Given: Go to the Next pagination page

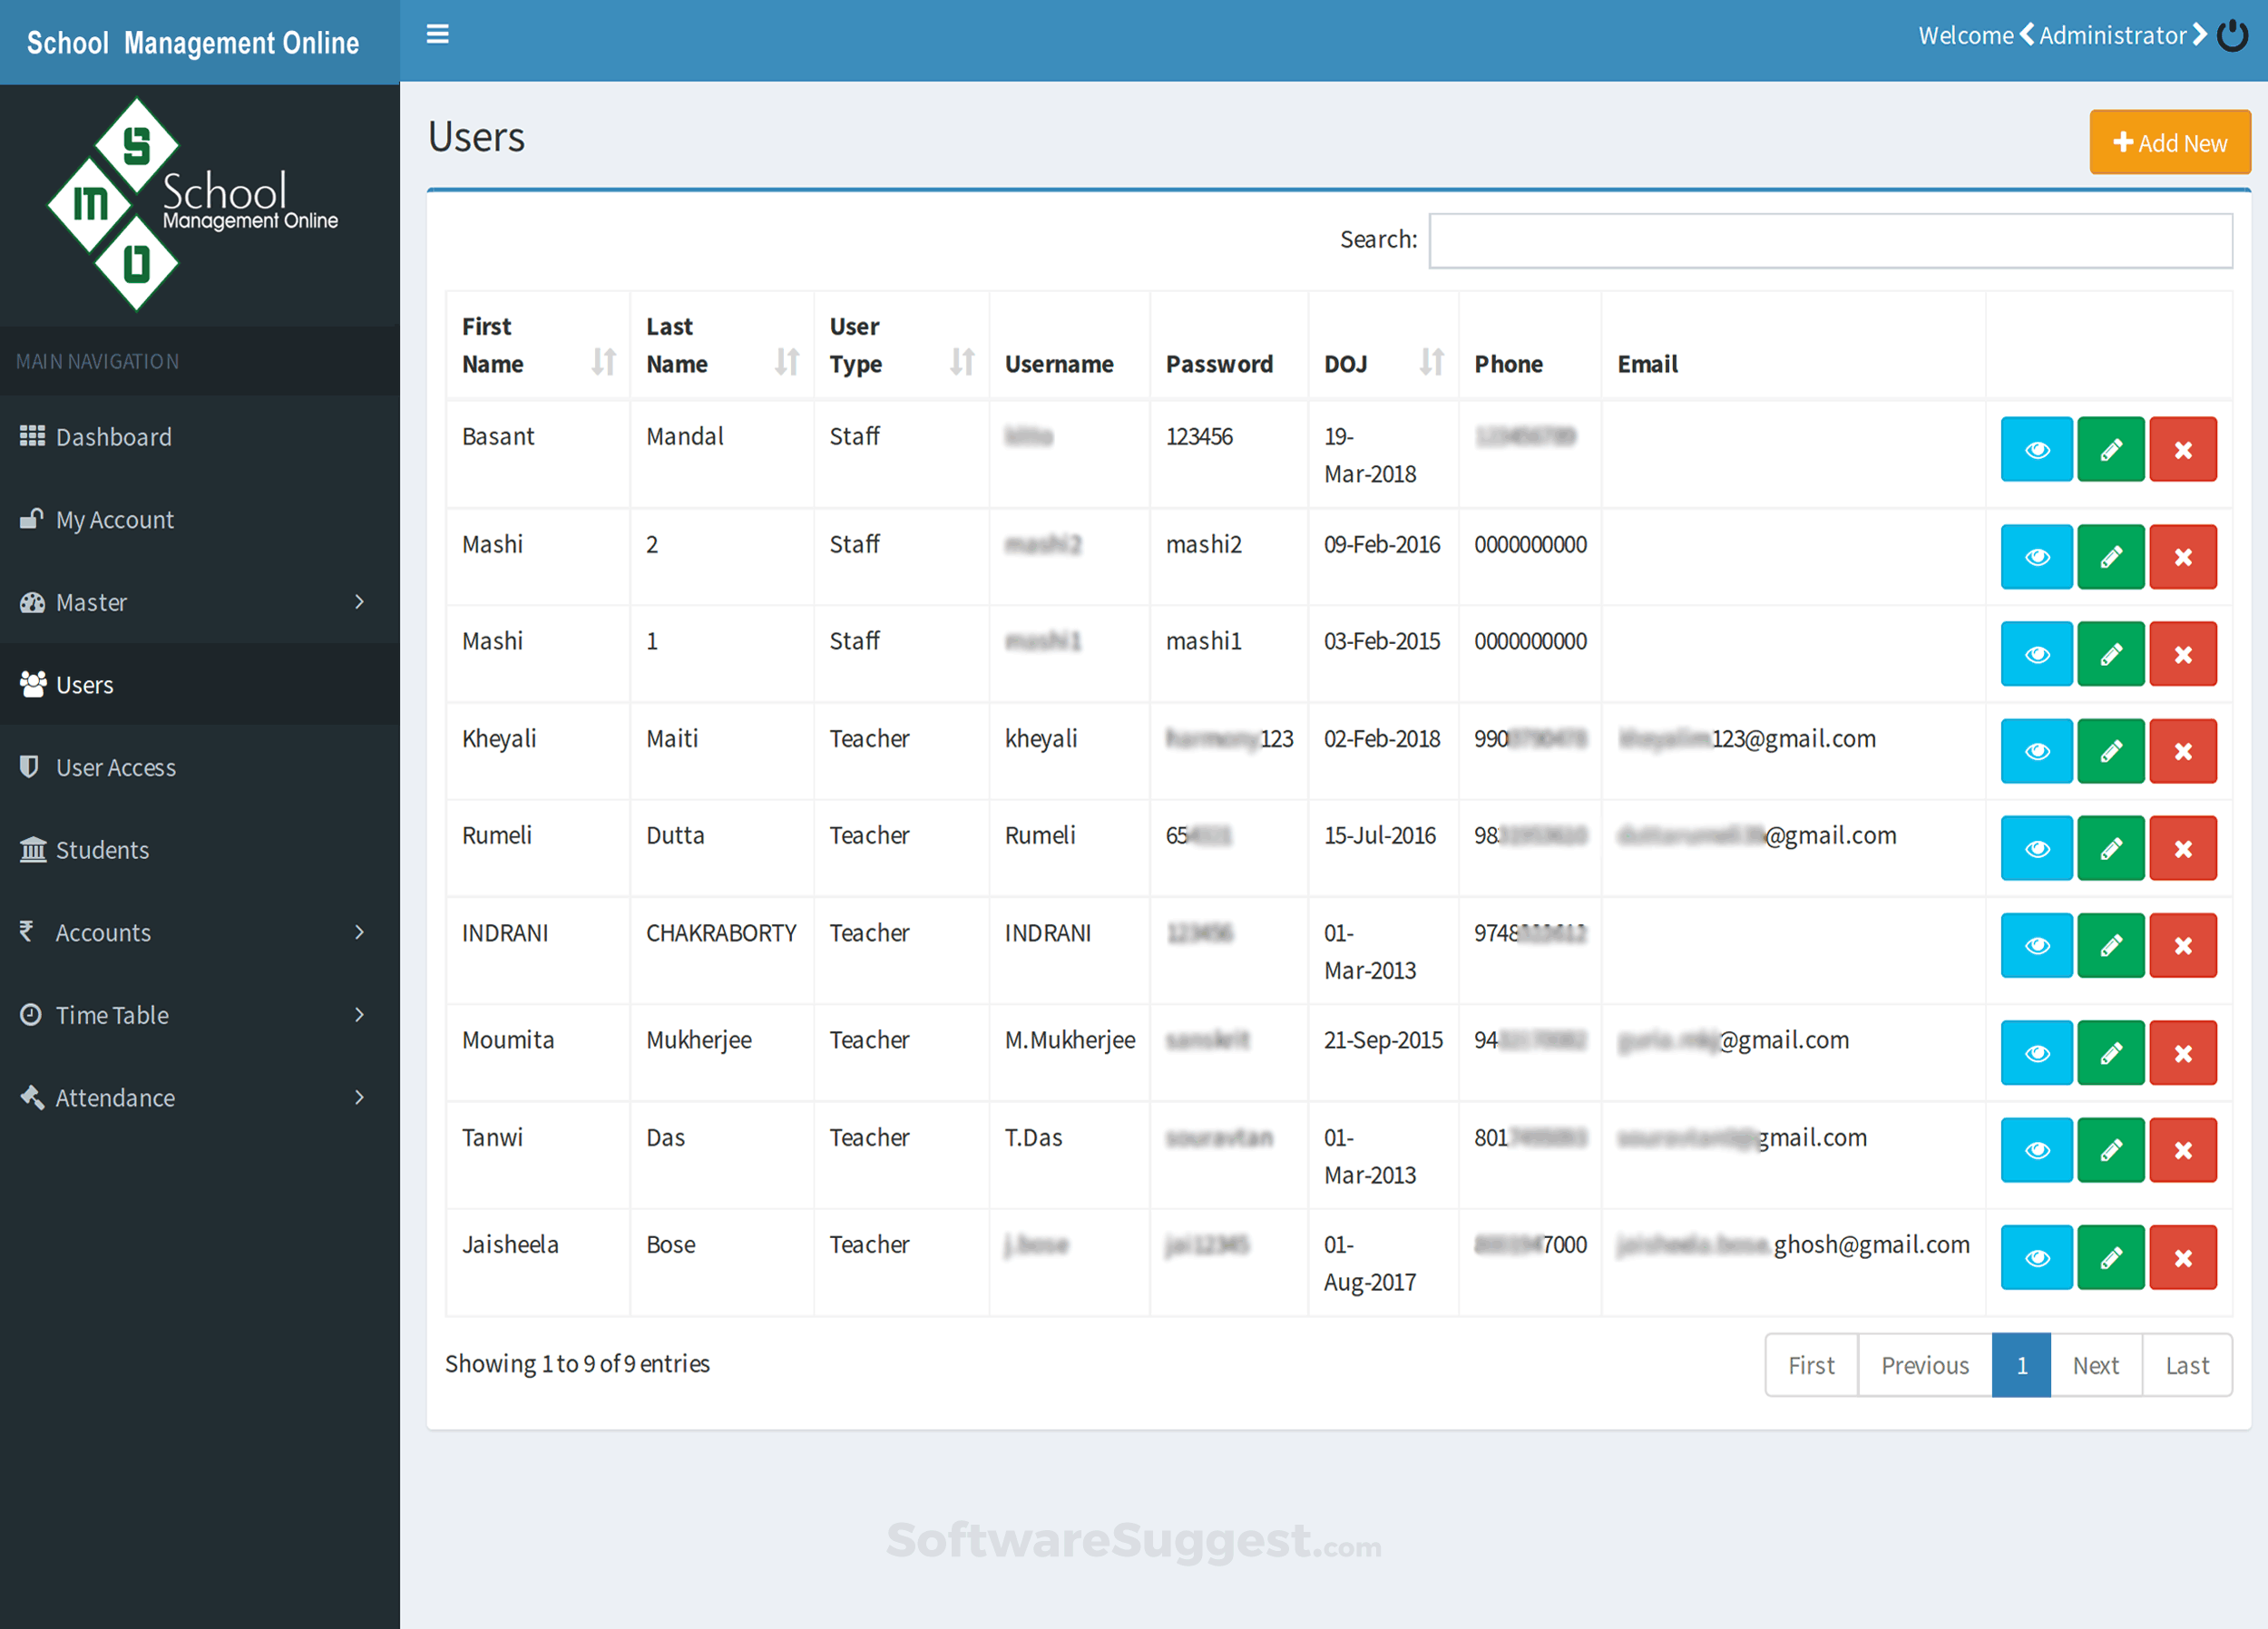Looking at the screenshot, I should click(2095, 1365).
